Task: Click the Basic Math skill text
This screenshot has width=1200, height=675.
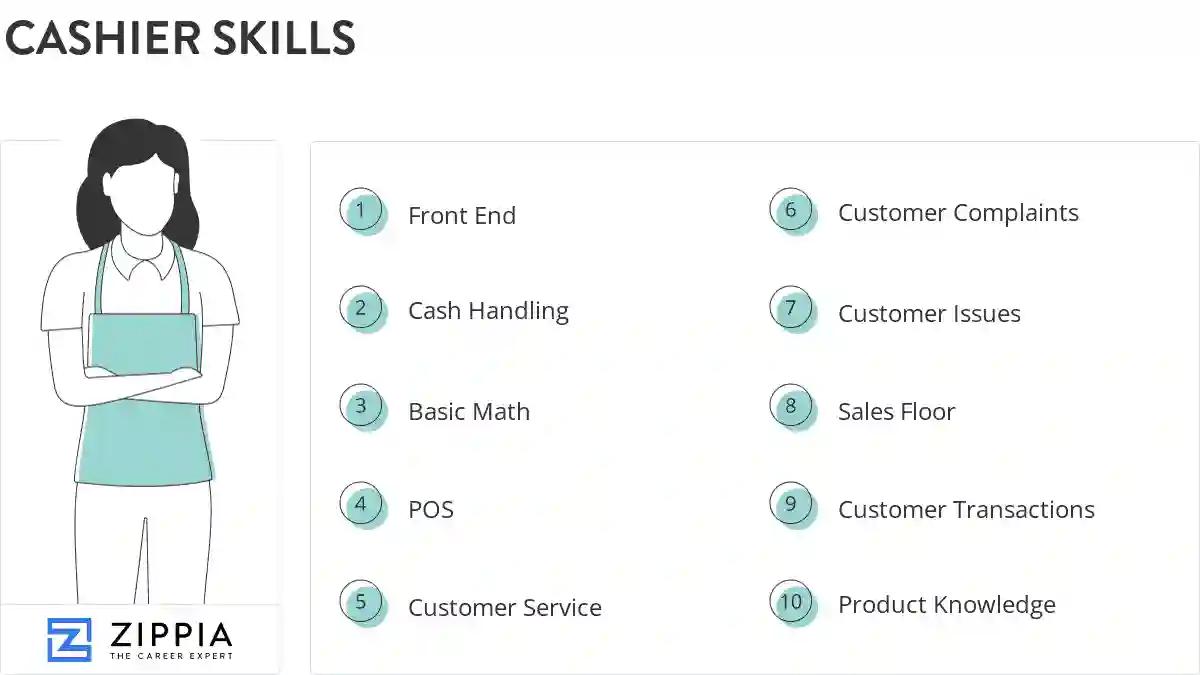Action: tap(469, 412)
